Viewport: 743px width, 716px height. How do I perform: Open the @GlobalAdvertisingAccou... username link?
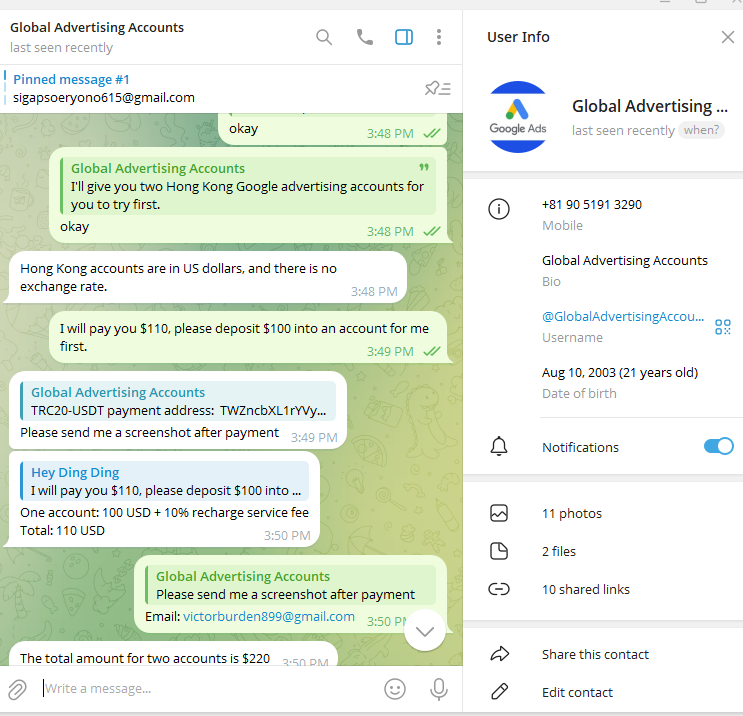point(623,317)
